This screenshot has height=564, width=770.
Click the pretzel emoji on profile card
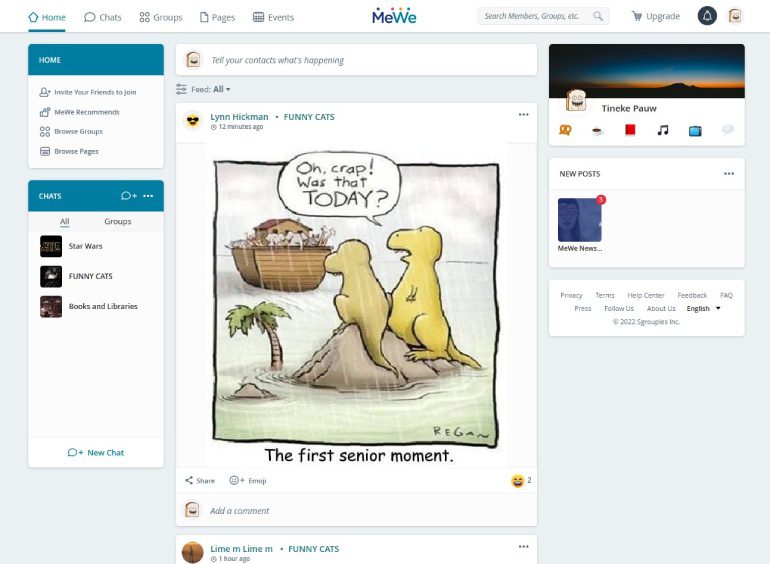click(x=565, y=130)
